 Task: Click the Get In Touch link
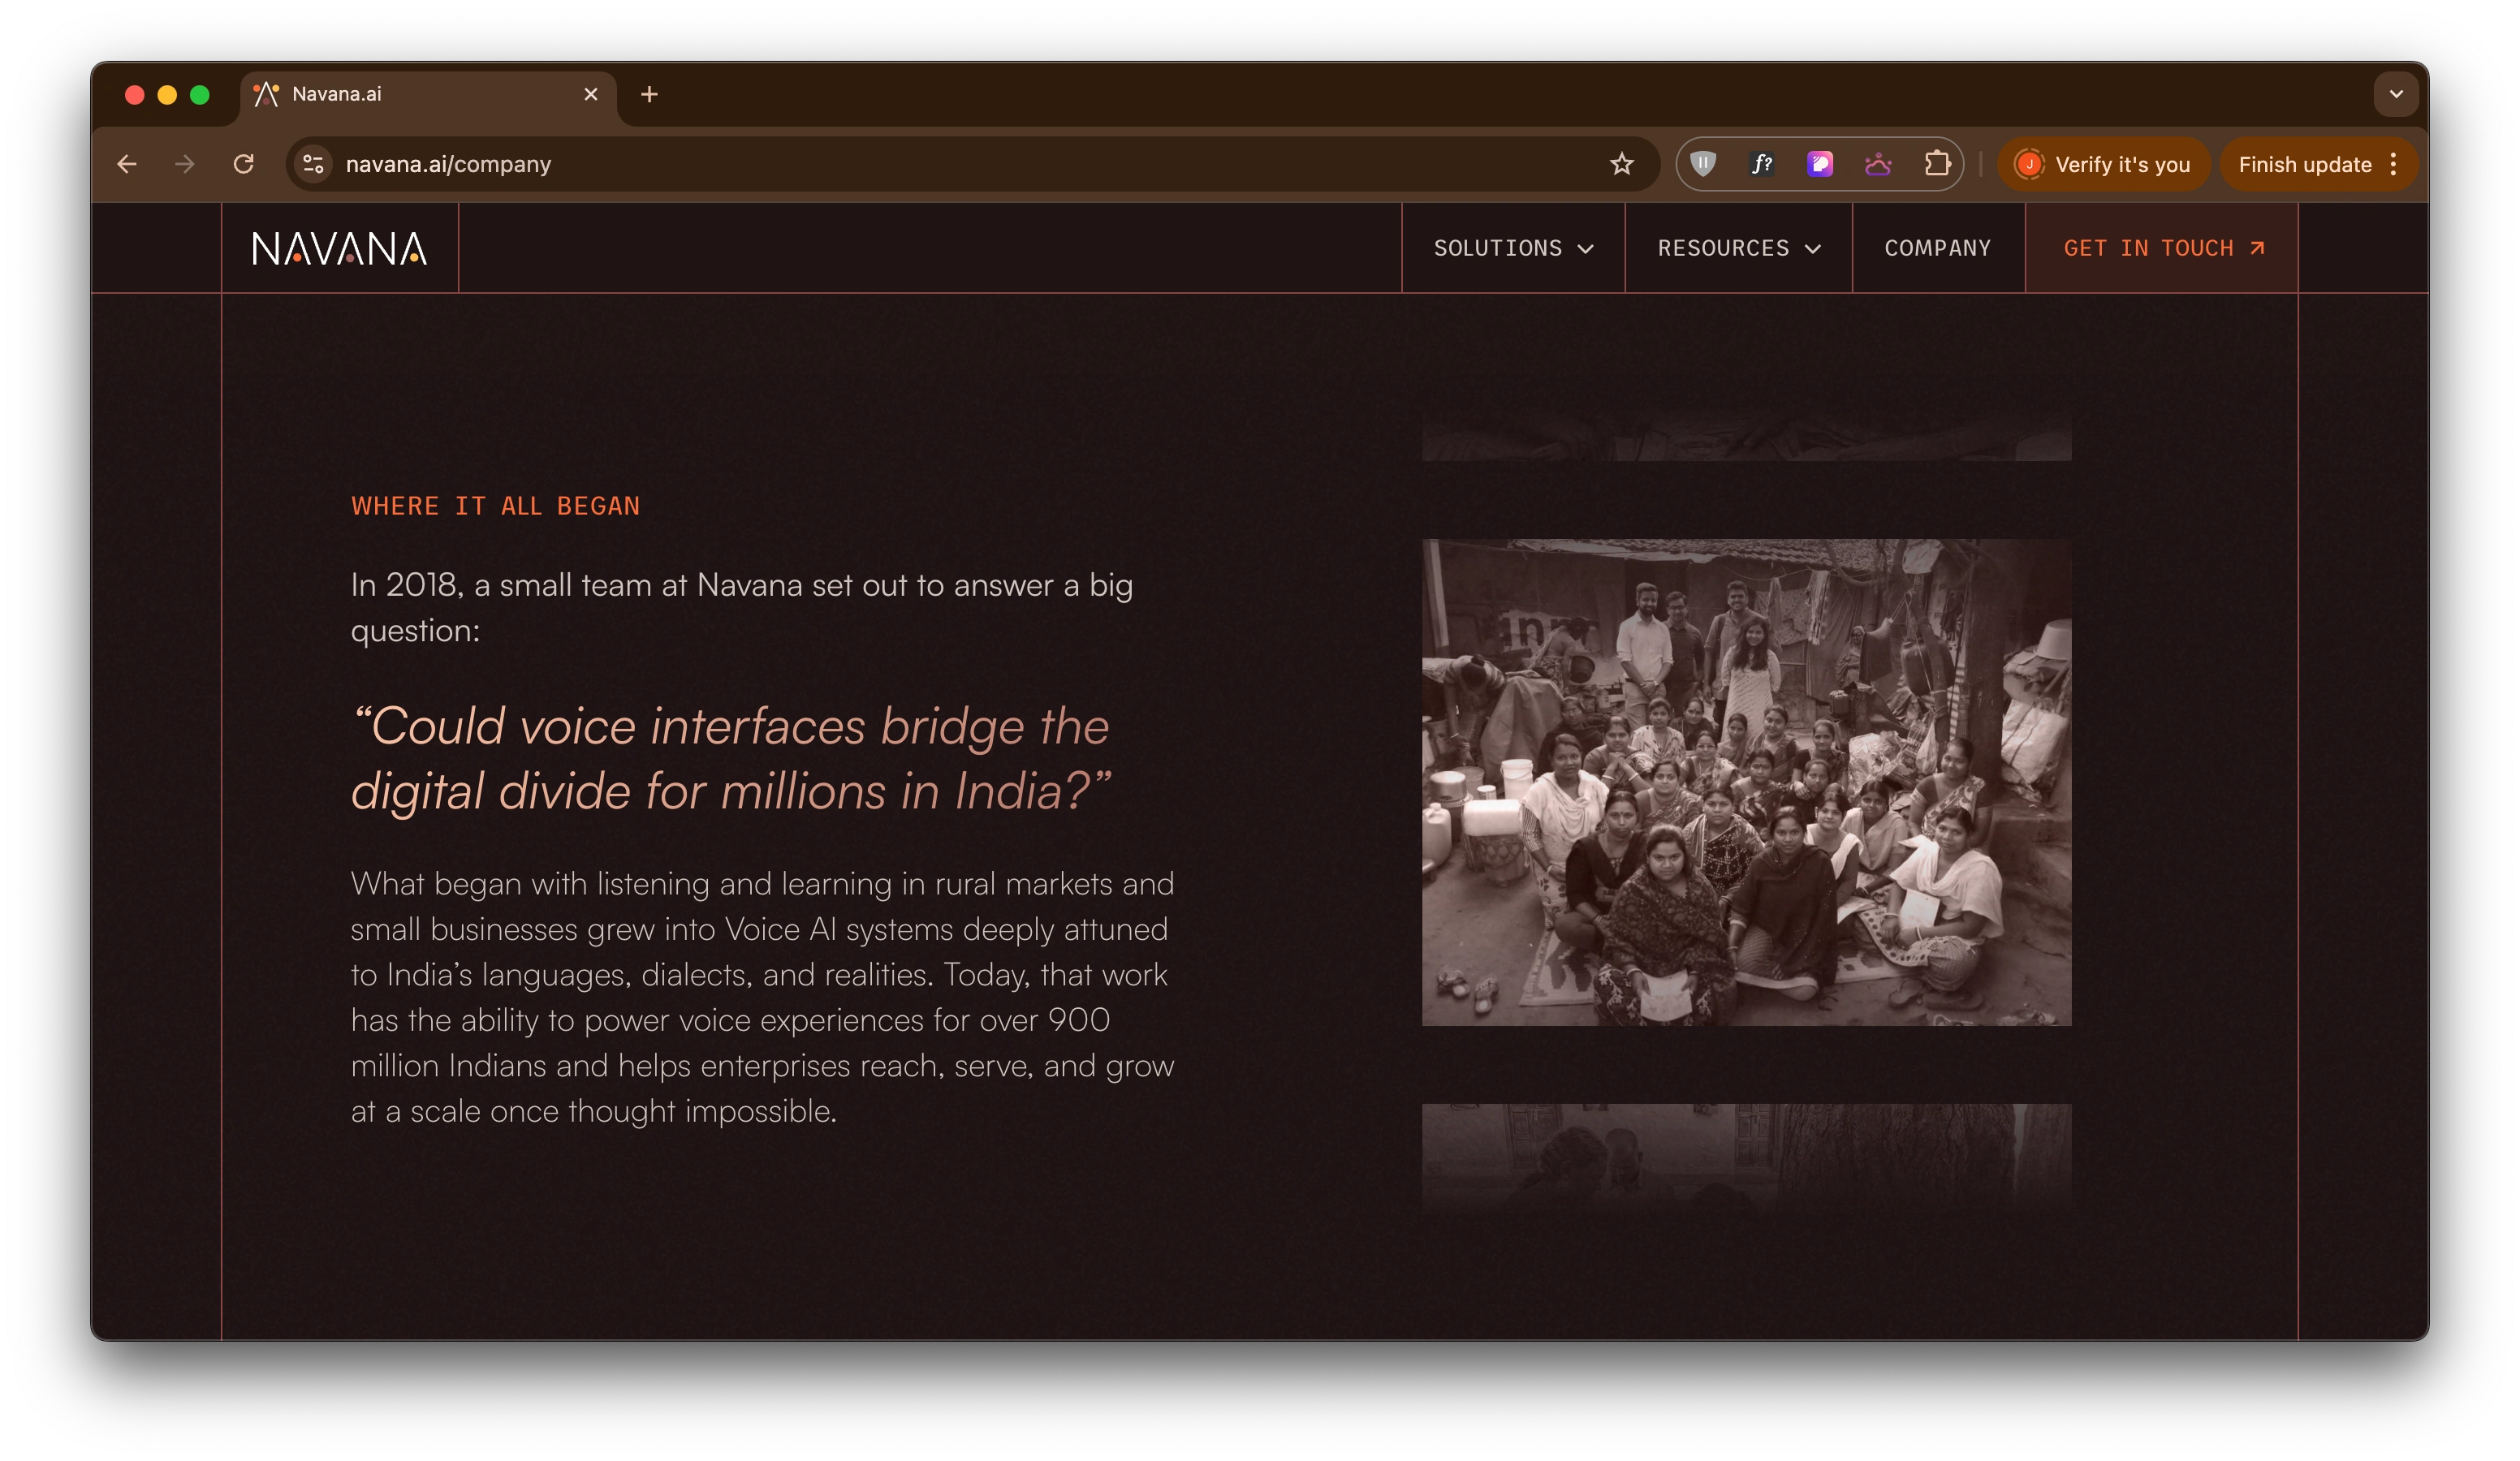2162,248
